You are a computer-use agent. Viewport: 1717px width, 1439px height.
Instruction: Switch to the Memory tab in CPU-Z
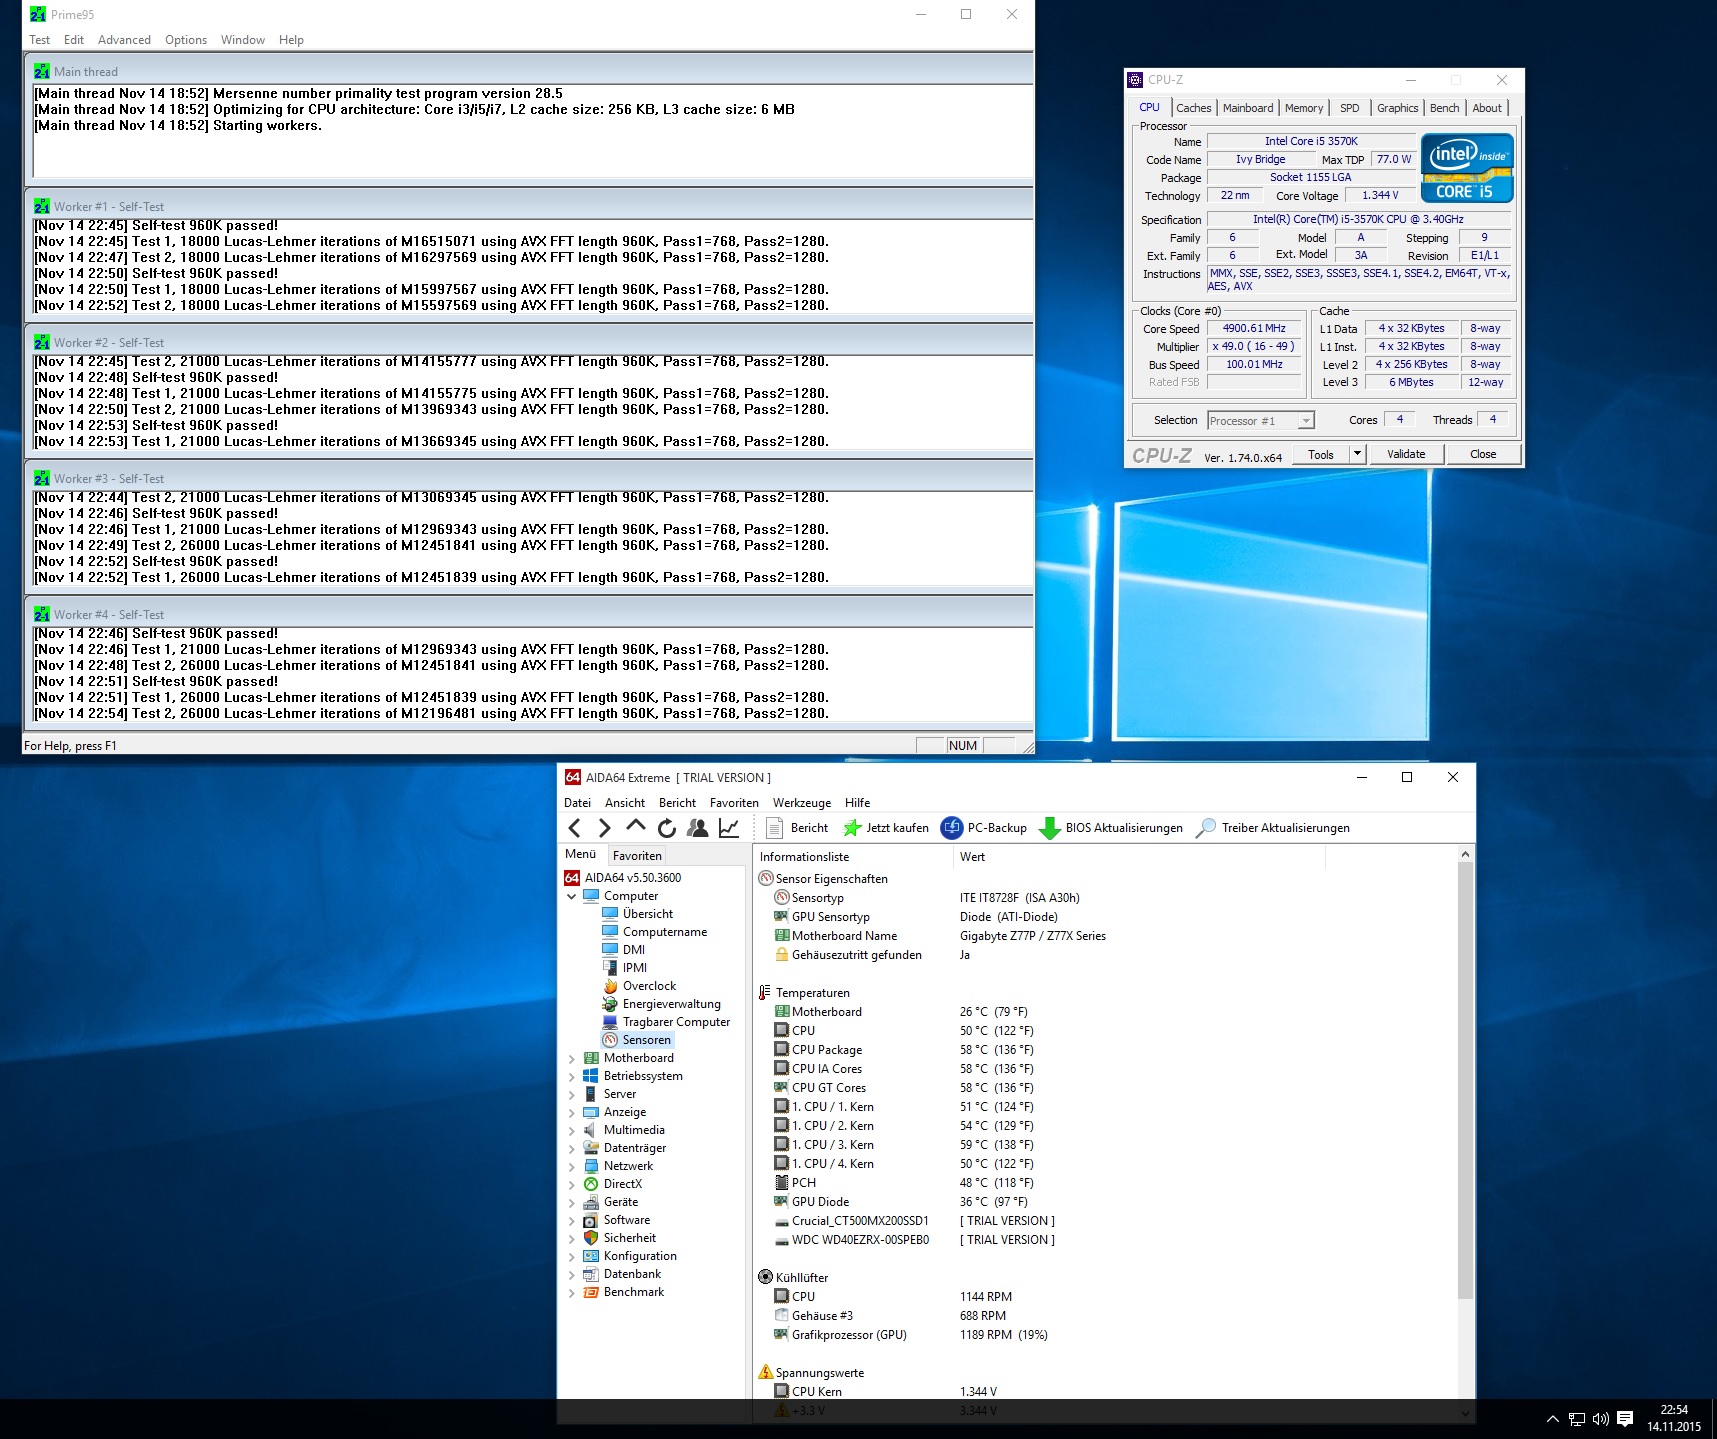(1304, 108)
